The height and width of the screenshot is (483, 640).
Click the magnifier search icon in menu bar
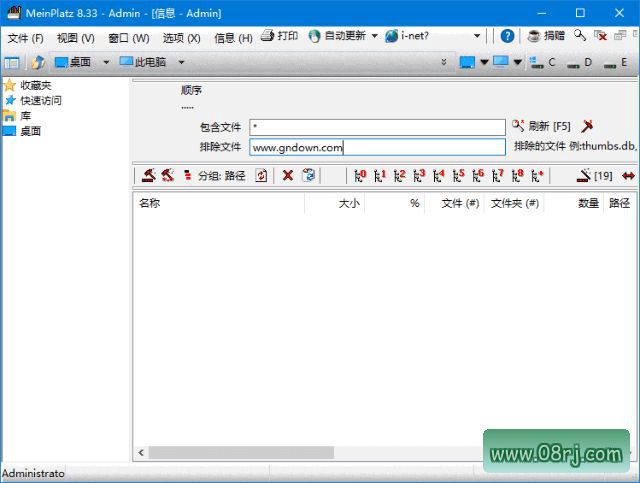tap(580, 36)
